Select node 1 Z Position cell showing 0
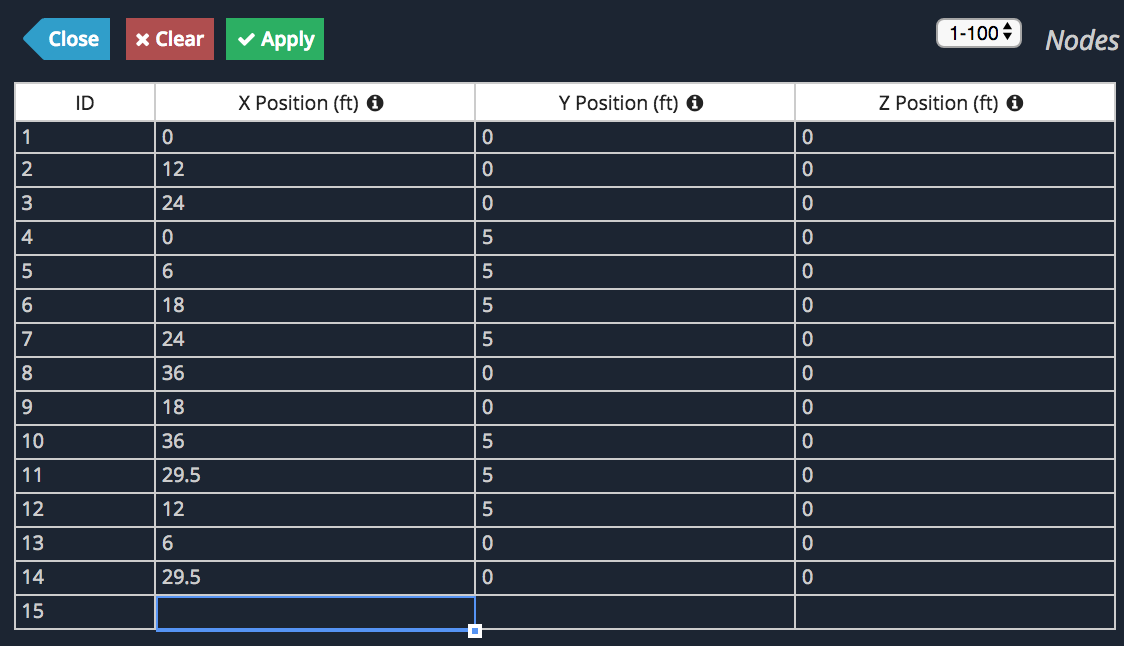Viewport: 1124px width, 646px height. coord(955,137)
